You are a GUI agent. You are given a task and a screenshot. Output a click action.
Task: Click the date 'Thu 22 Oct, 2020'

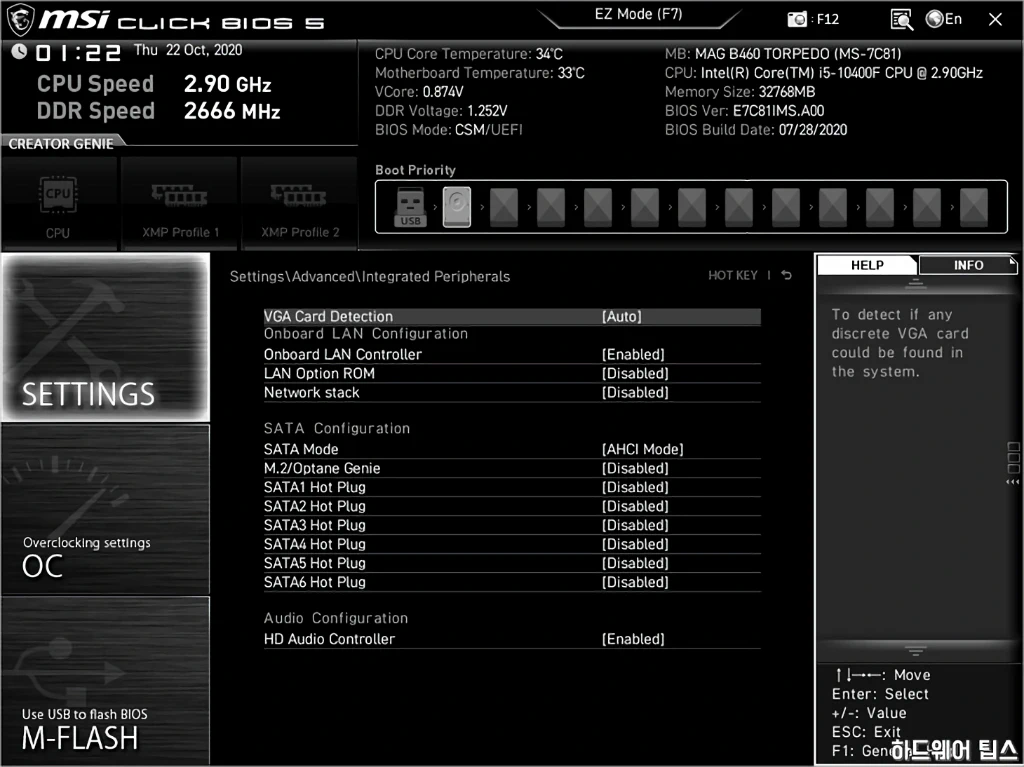188,50
